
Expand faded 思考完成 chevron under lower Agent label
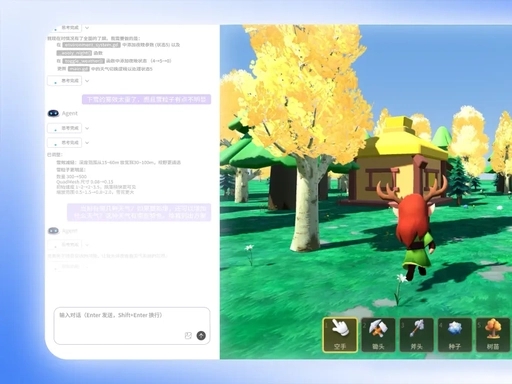[x=87, y=245]
